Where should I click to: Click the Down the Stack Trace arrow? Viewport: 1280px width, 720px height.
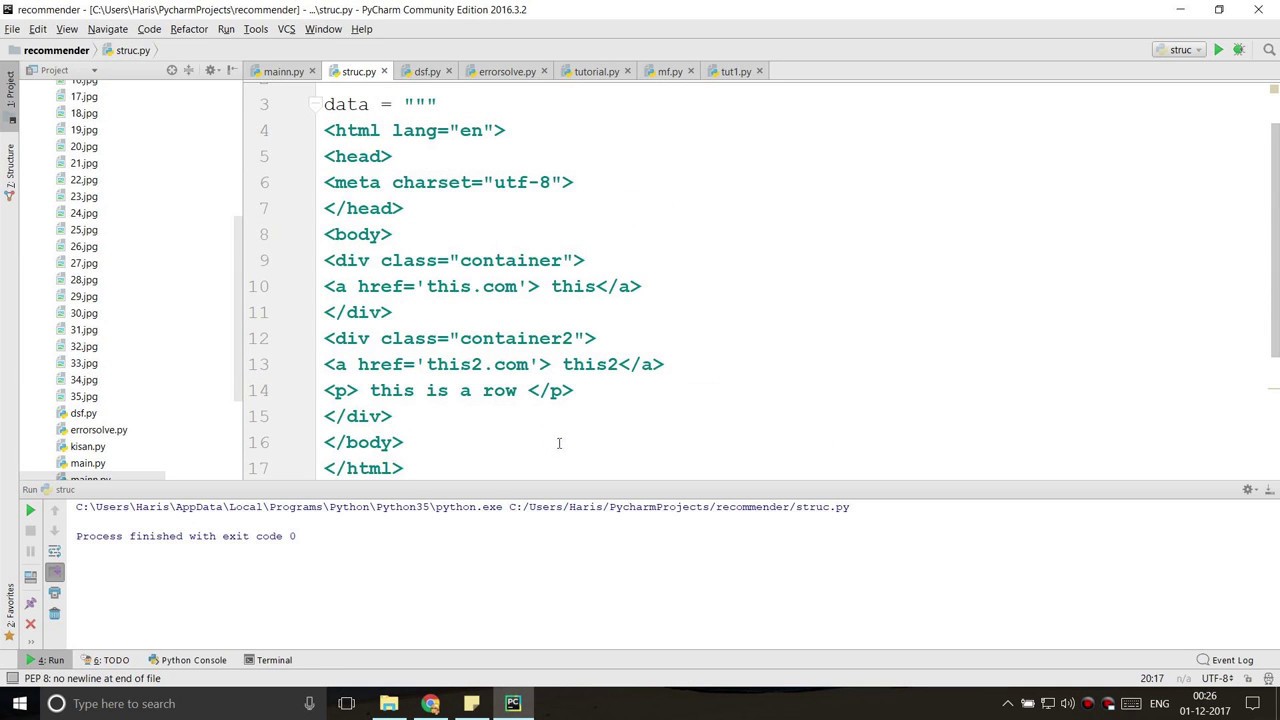[x=55, y=531]
